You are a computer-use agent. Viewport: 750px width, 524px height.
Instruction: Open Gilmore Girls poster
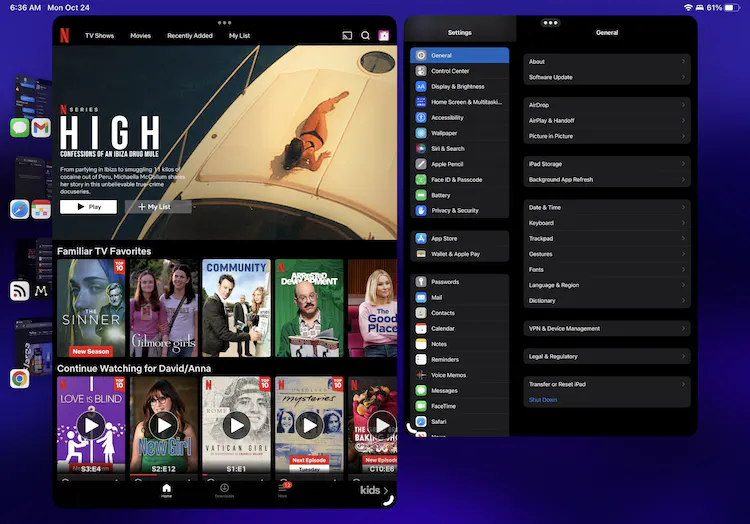164,308
